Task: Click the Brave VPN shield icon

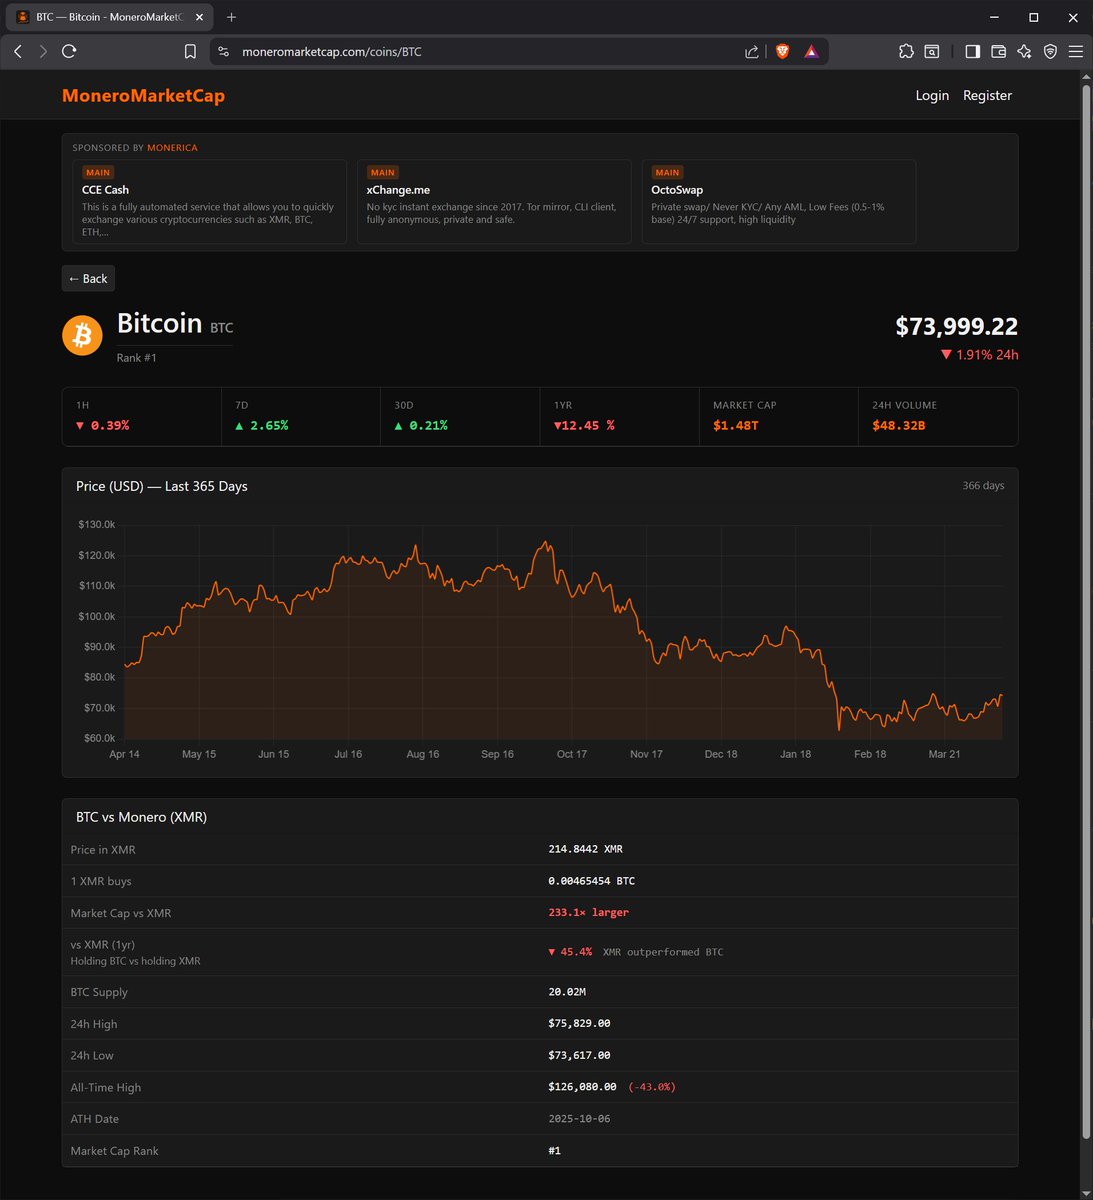Action: coord(1050,51)
